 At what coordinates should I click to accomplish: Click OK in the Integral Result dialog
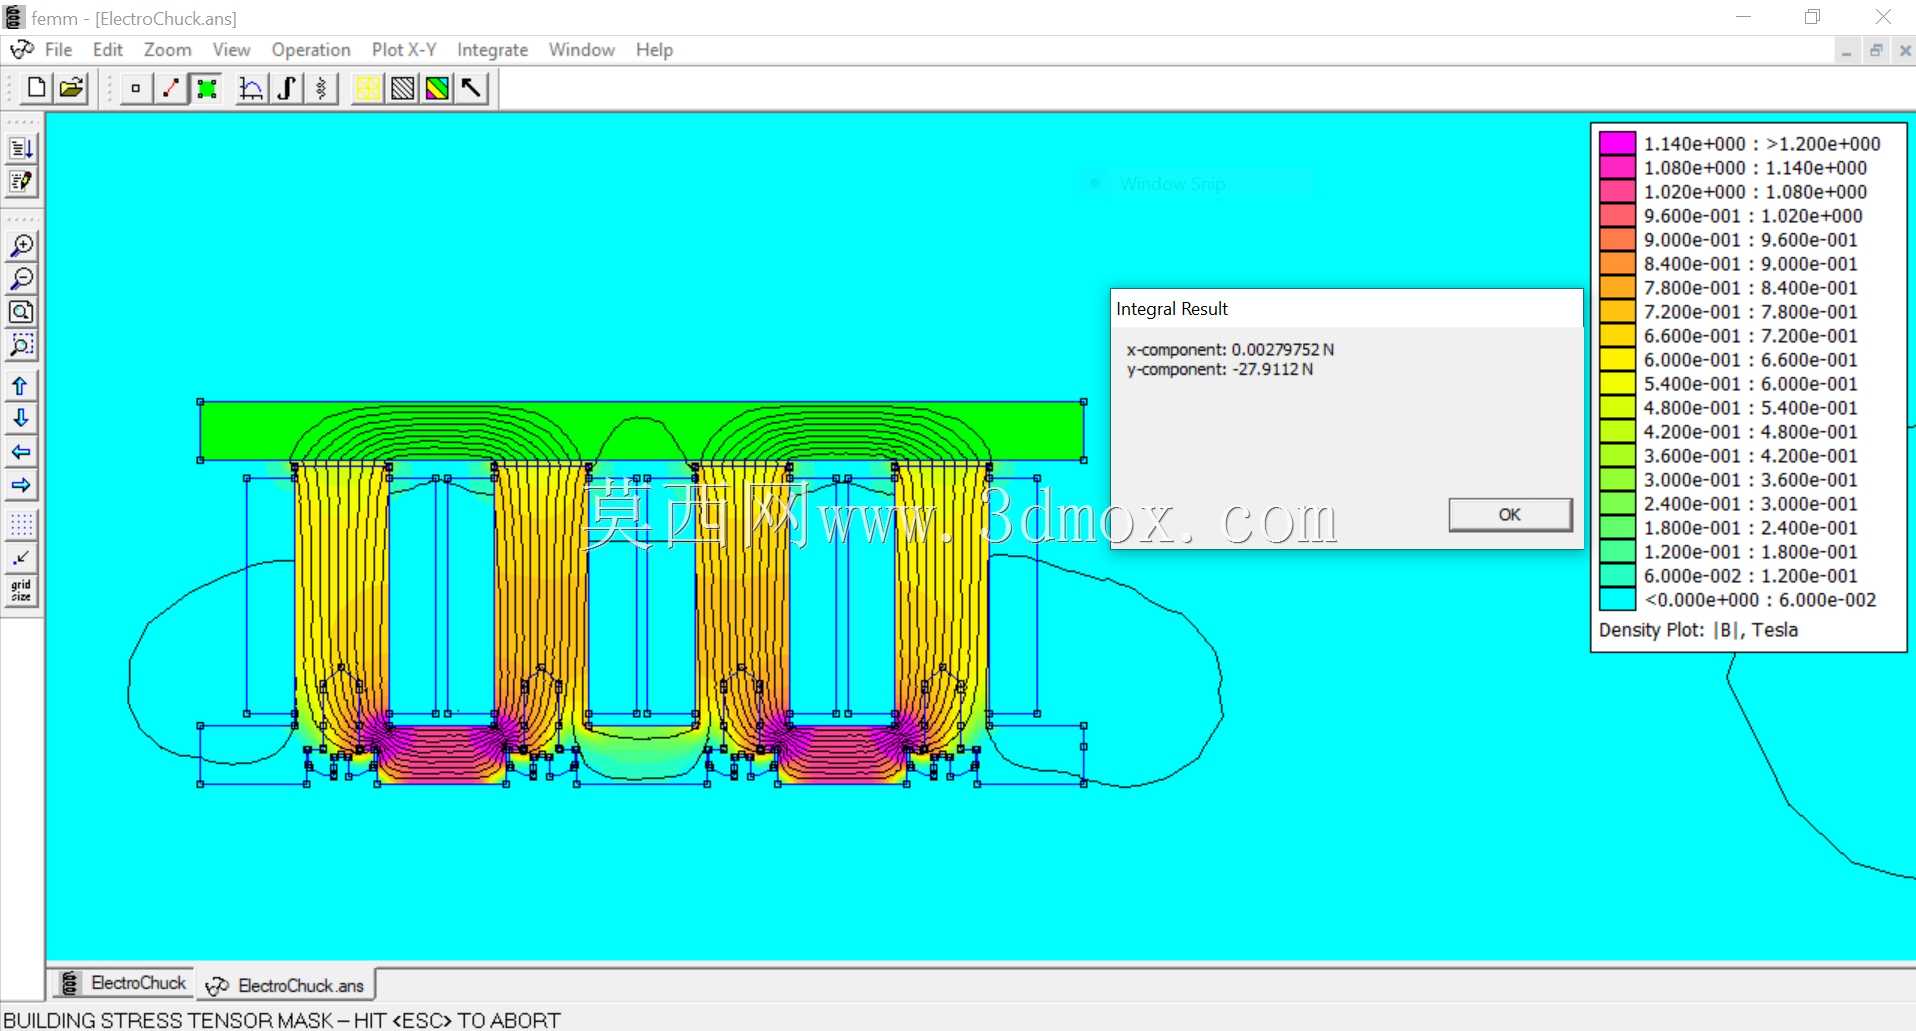tap(1510, 515)
